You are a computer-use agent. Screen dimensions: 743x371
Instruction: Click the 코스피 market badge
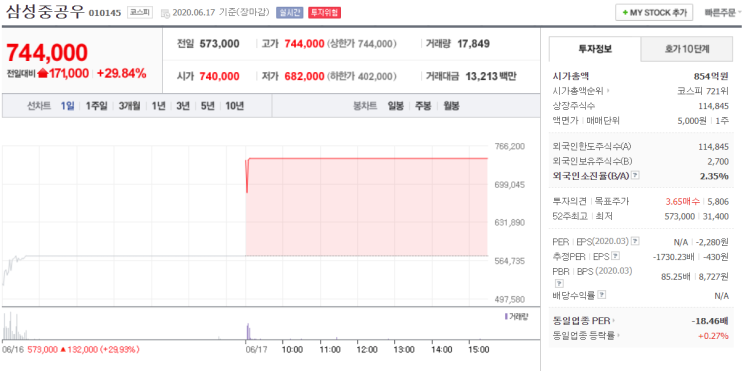[x=140, y=13]
